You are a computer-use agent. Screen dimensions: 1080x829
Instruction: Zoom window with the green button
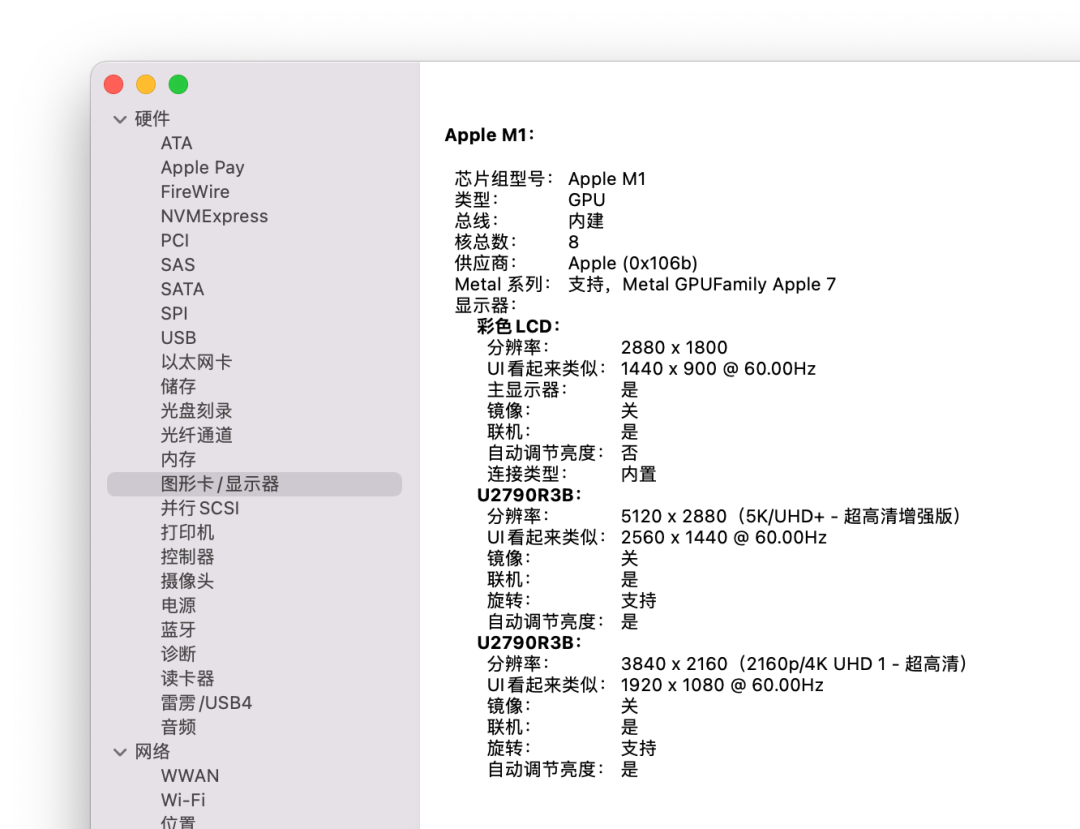(x=178, y=85)
